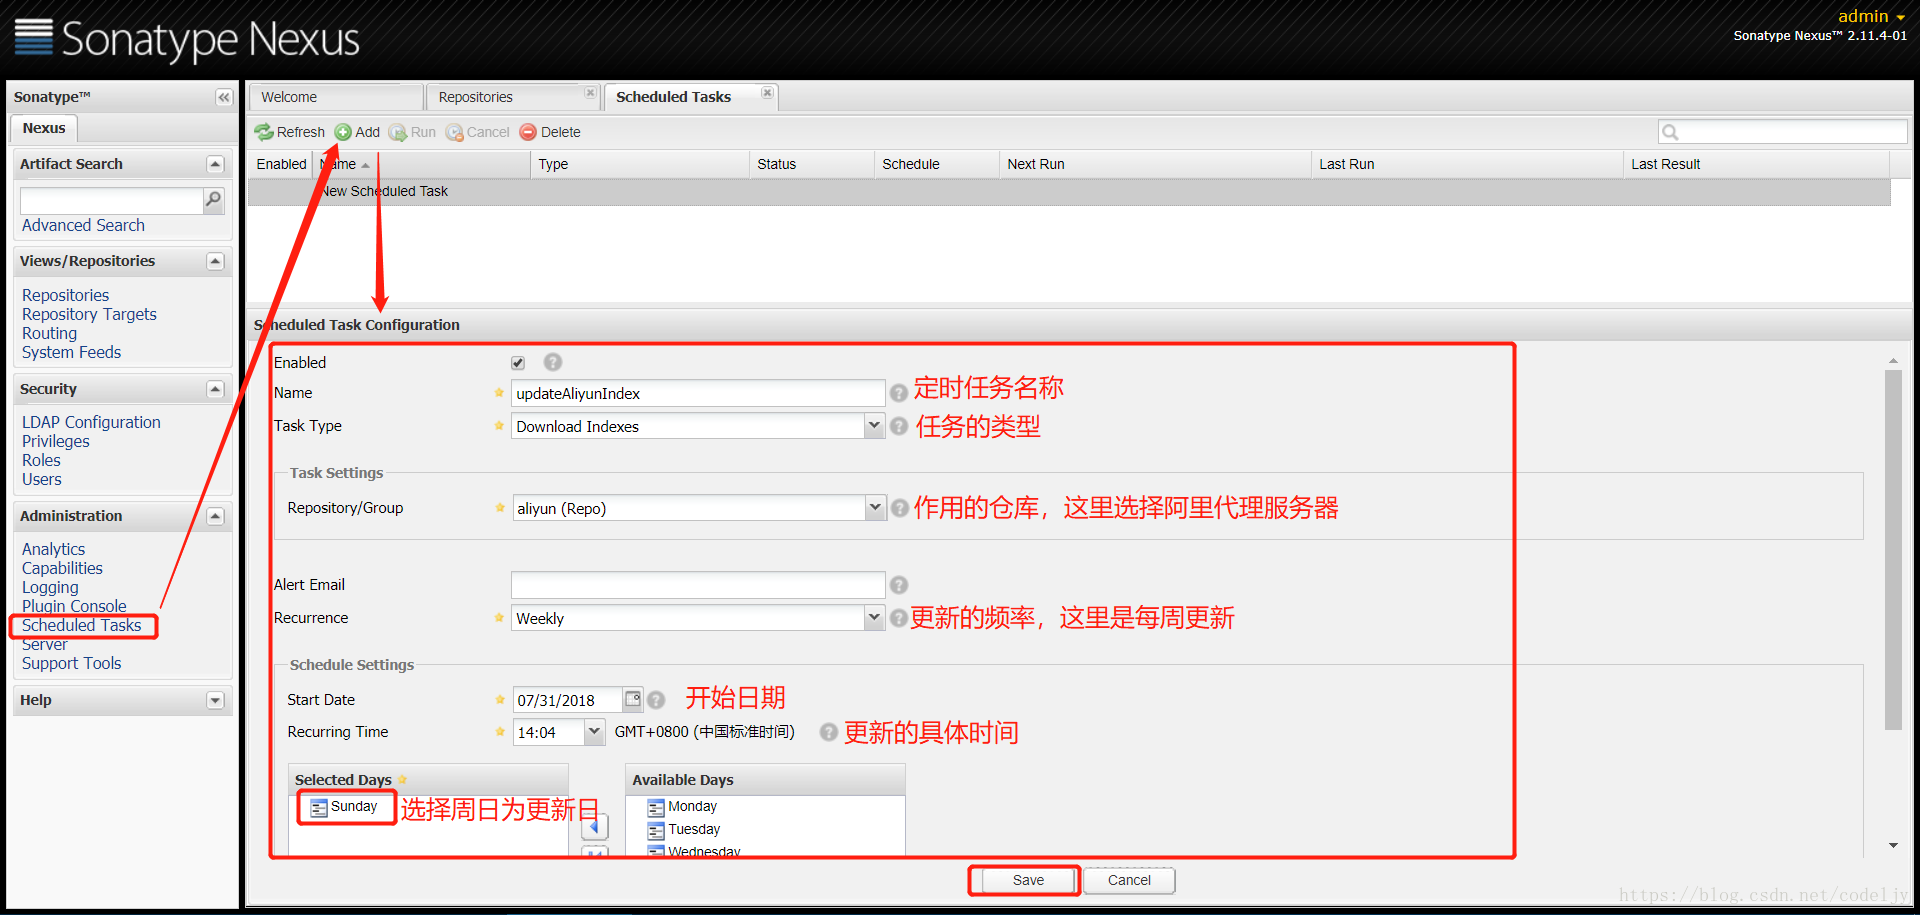
Task: Click the Refresh toolbar icon
Action: [x=264, y=132]
